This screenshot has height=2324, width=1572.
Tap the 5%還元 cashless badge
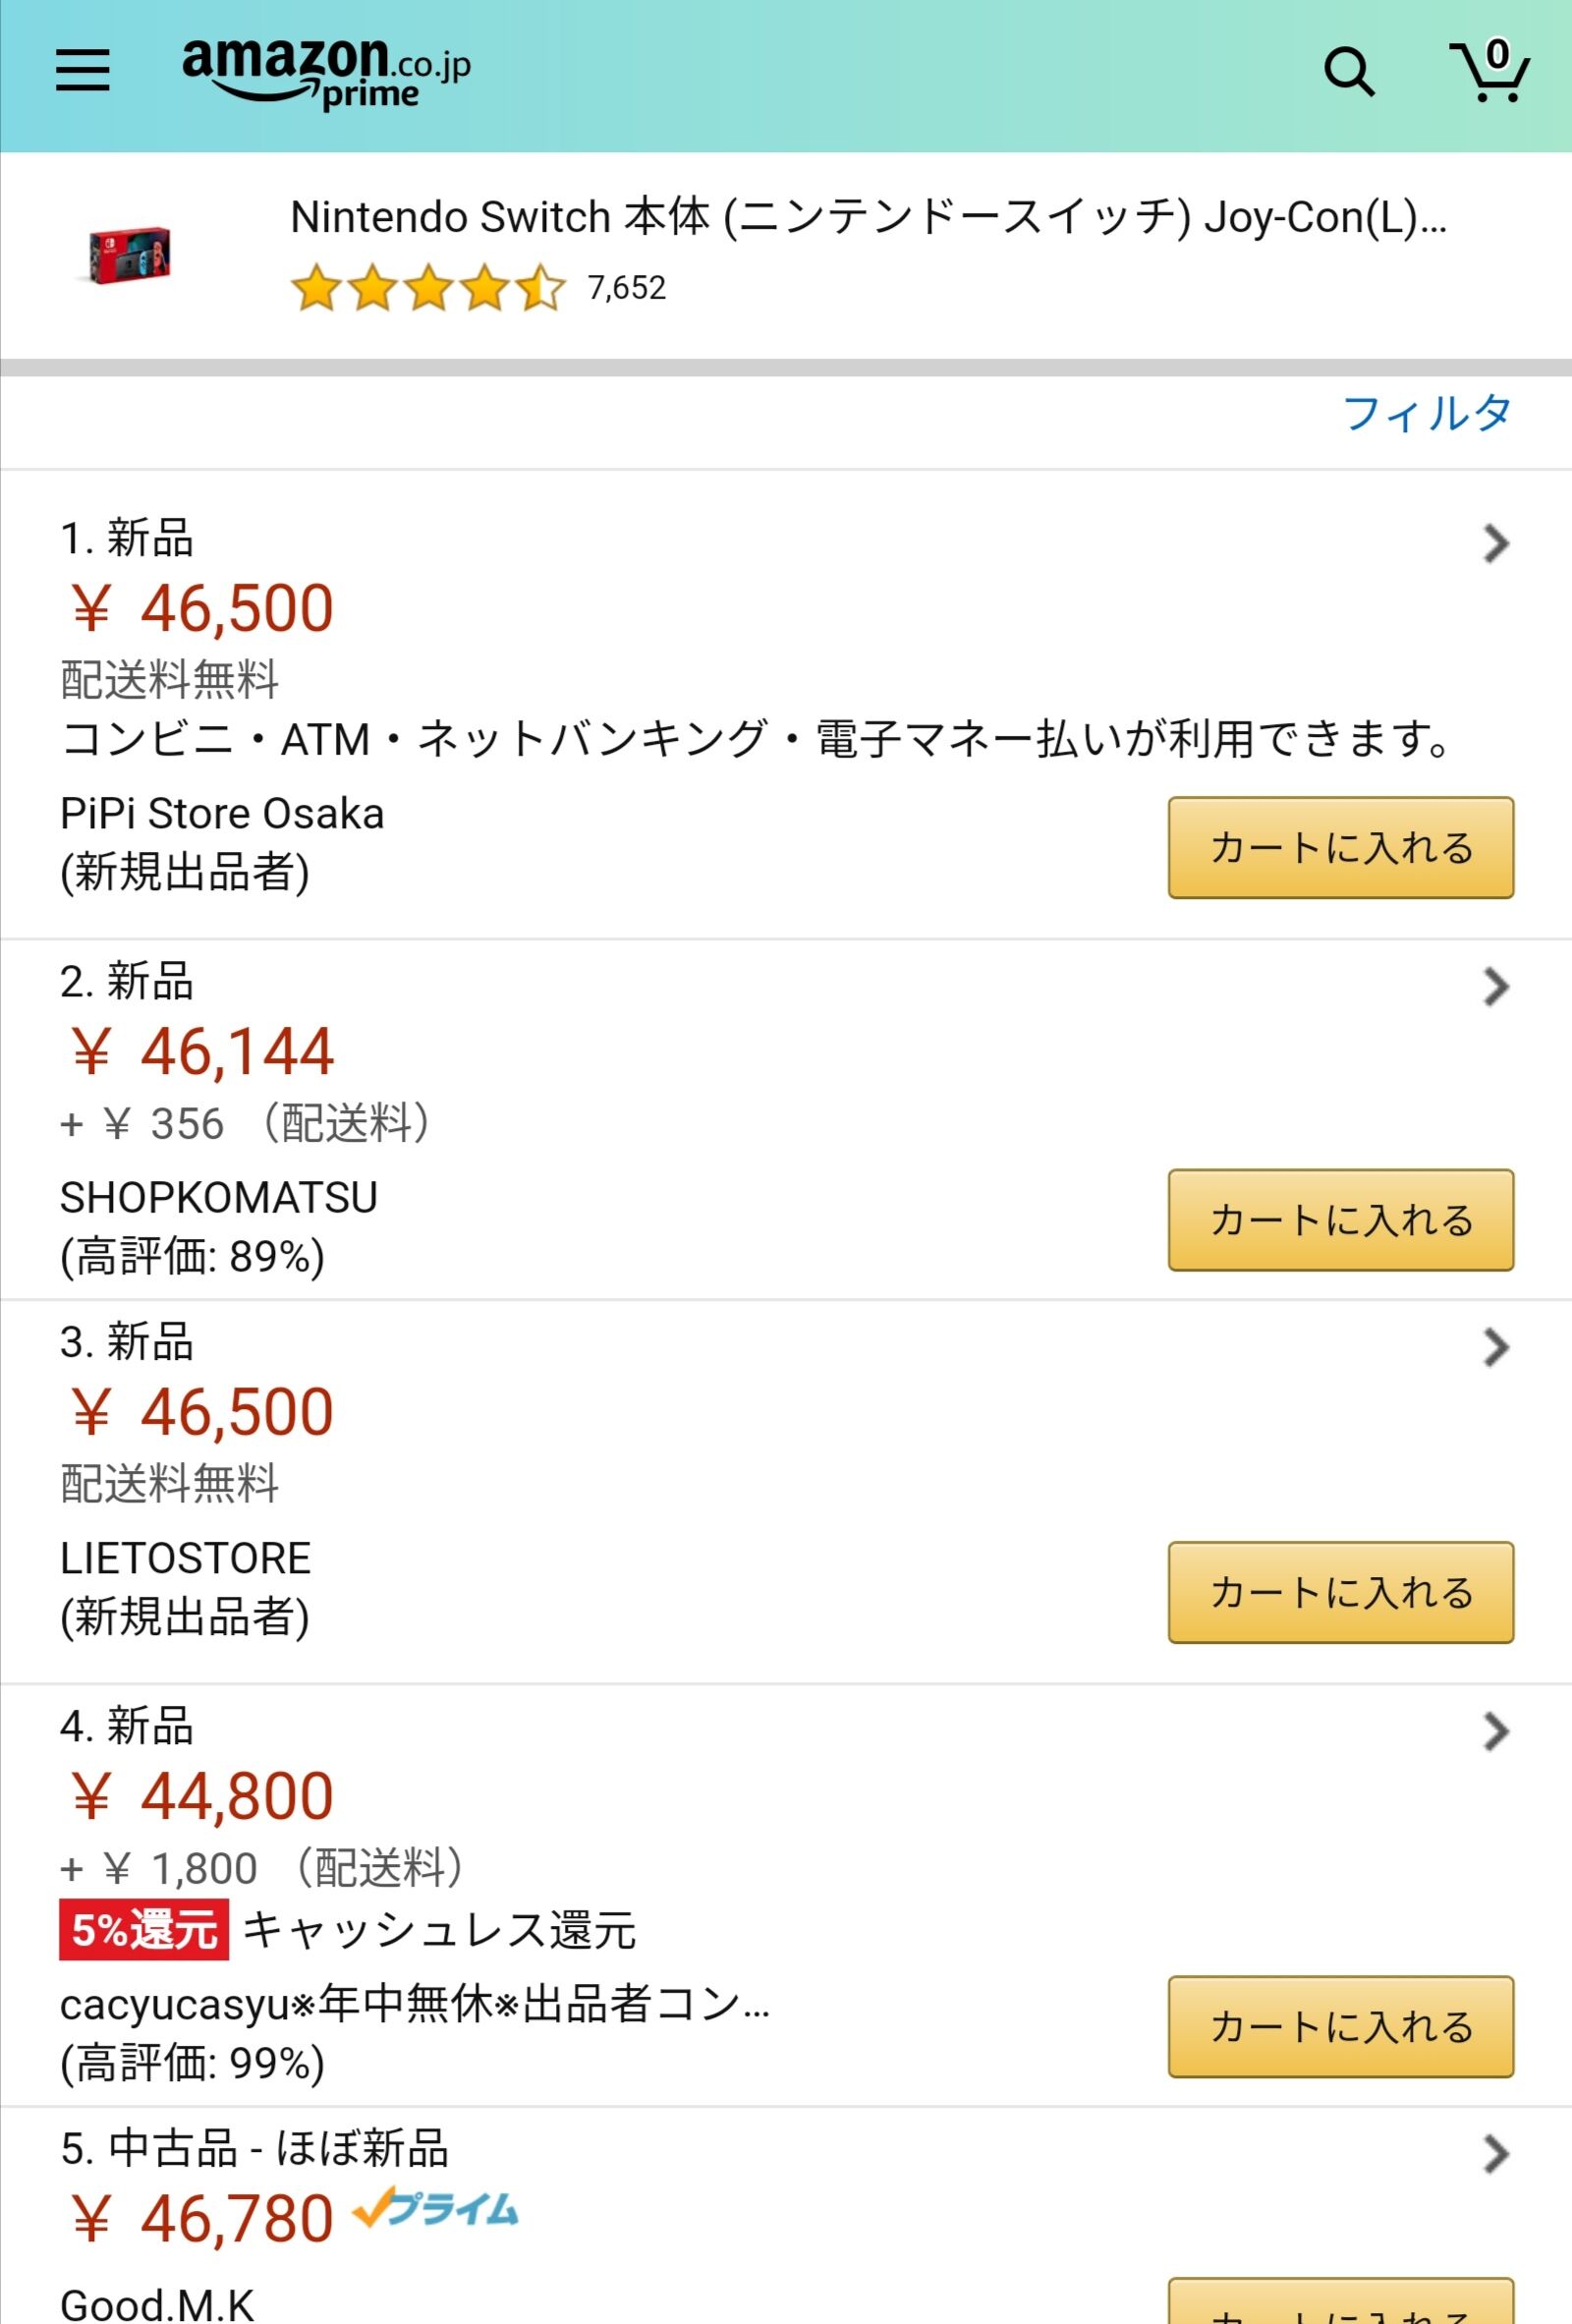click(x=144, y=1929)
